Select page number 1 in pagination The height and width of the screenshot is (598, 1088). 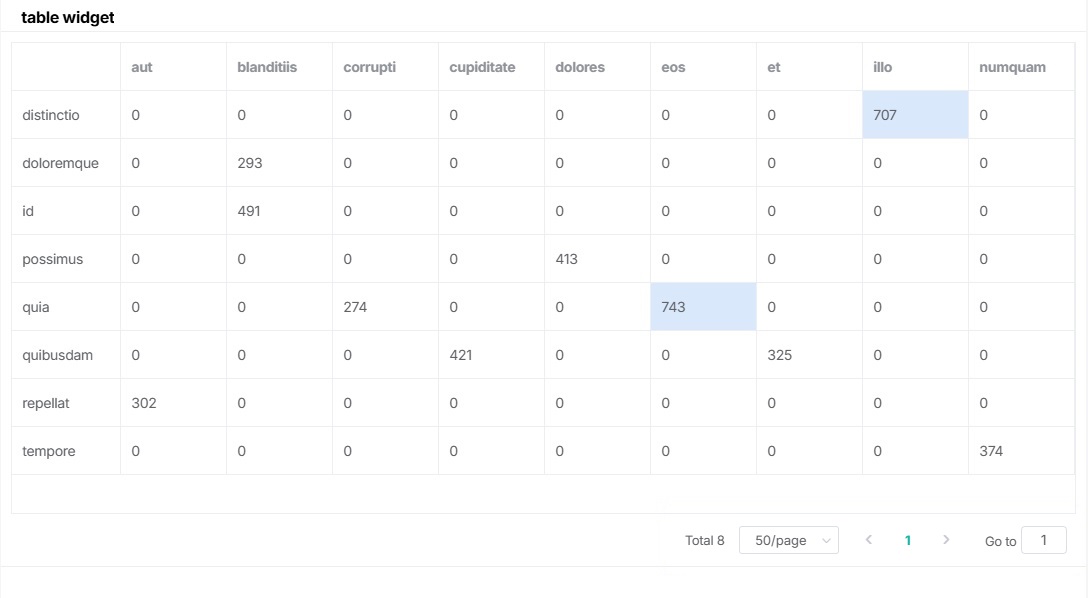908,540
